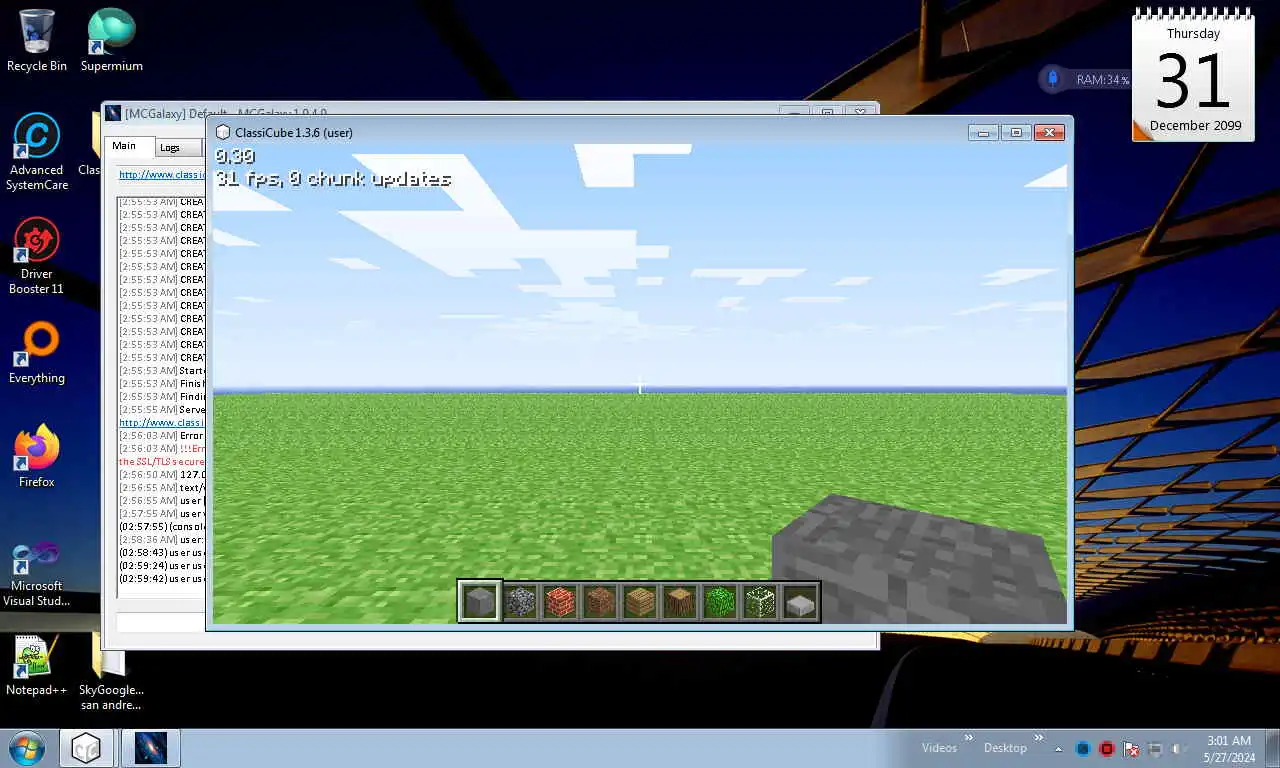Viewport: 1280px width, 768px height.
Task: Click the ClassiCube 1.3.6 (user) title bar
Action: pyautogui.click(x=294, y=132)
